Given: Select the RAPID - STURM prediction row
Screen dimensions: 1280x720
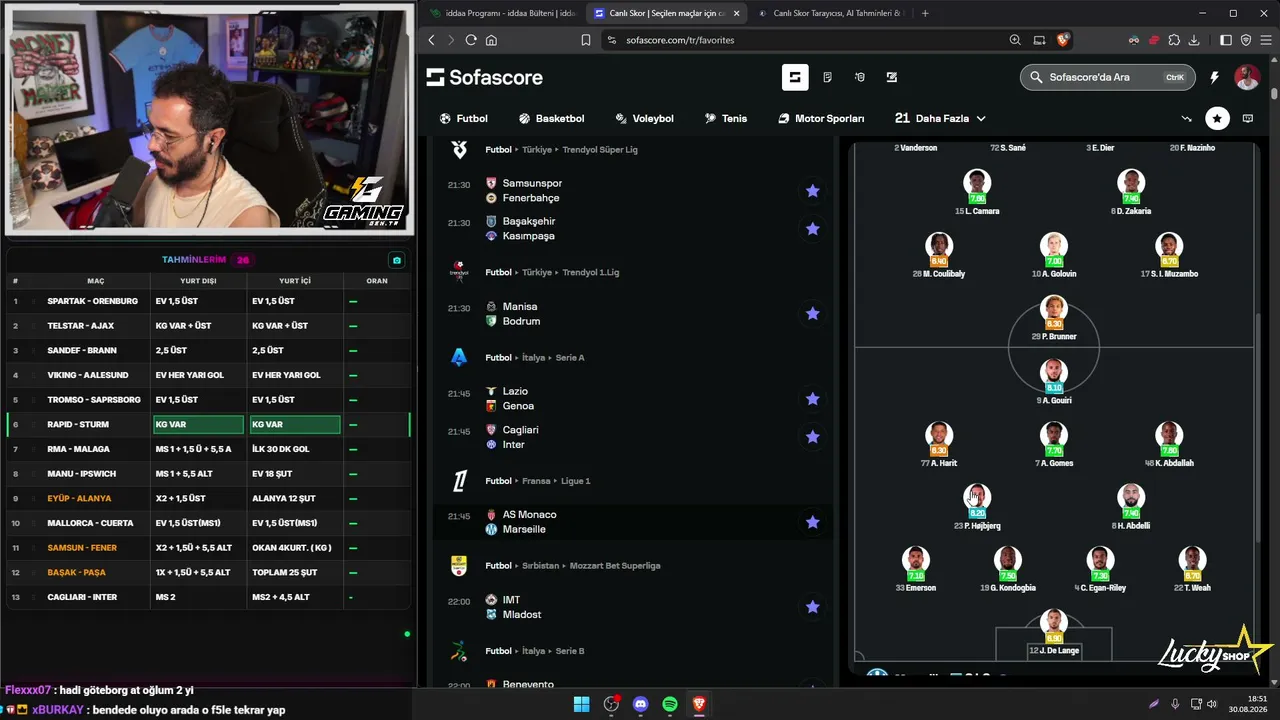Looking at the screenshot, I should click(x=209, y=424).
